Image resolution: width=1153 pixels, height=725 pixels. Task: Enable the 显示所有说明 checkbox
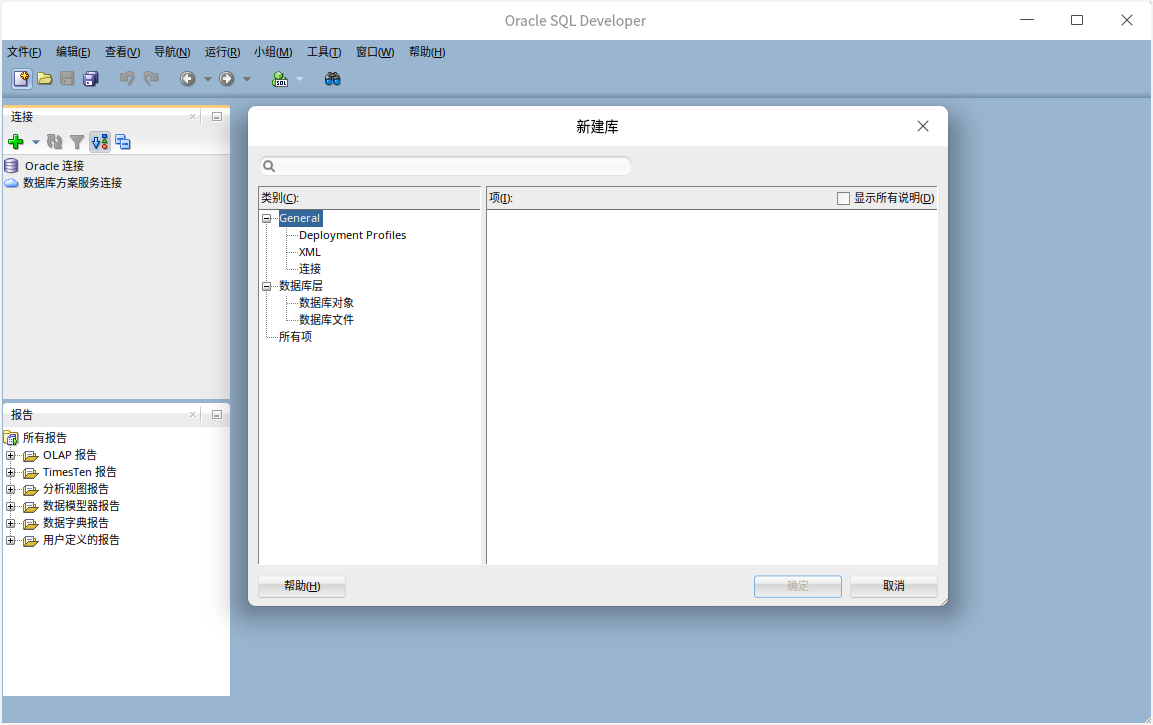click(843, 199)
